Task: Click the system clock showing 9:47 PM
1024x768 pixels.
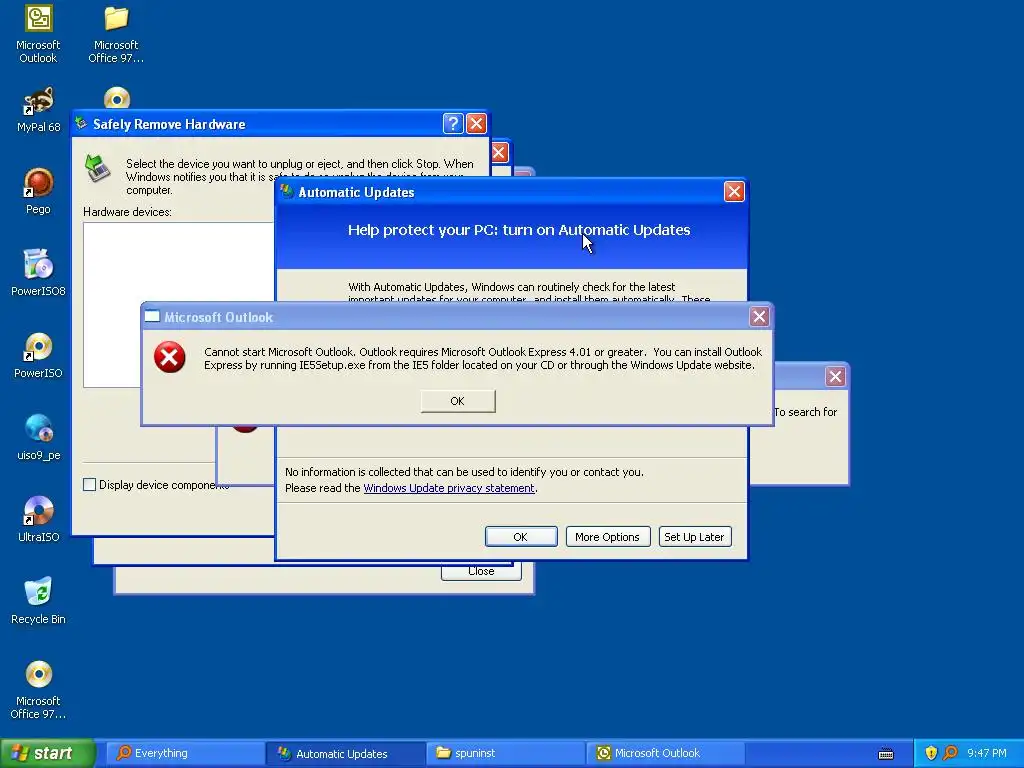Action: click(x=987, y=753)
